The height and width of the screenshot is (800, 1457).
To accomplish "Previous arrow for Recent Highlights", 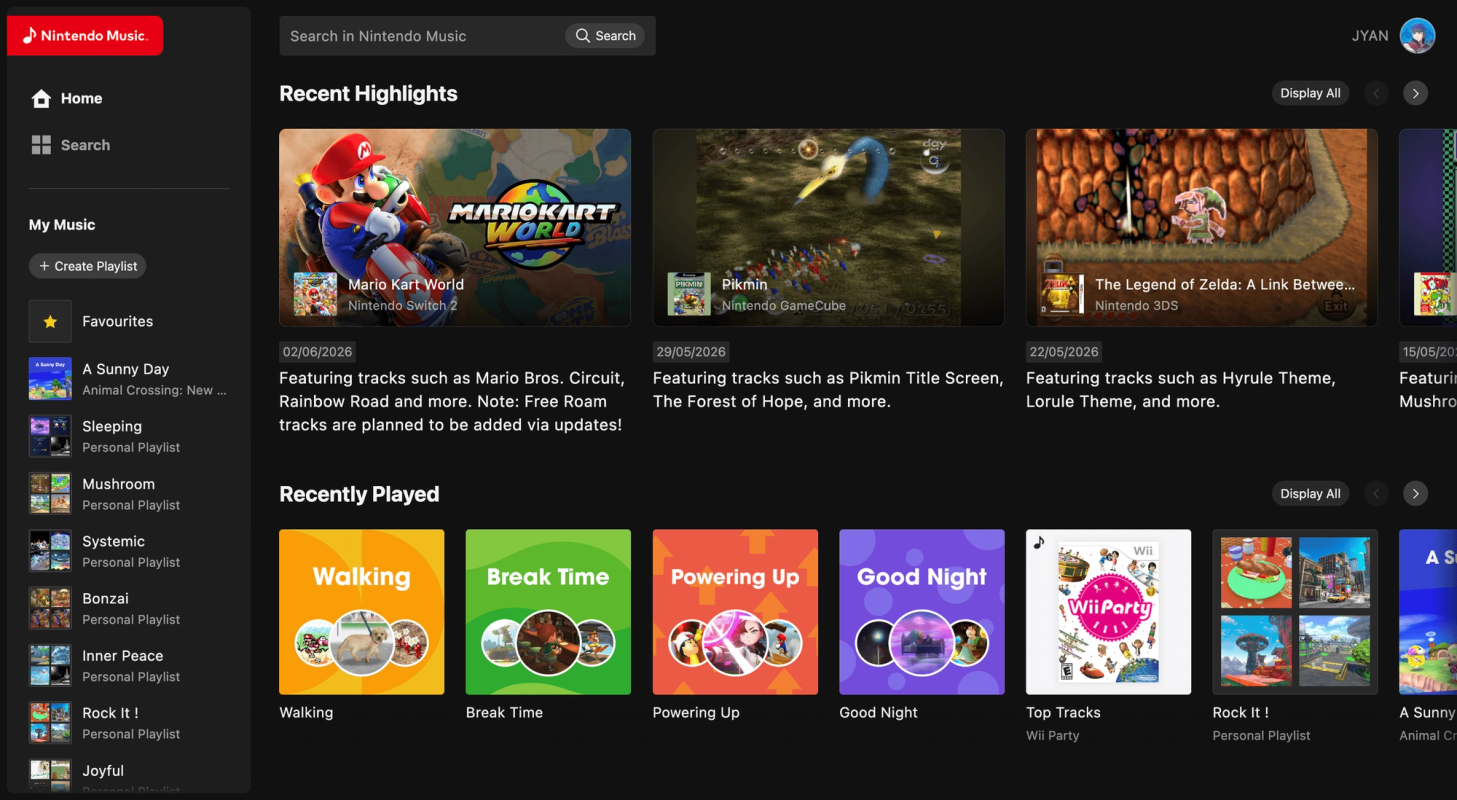I will coord(1376,93).
